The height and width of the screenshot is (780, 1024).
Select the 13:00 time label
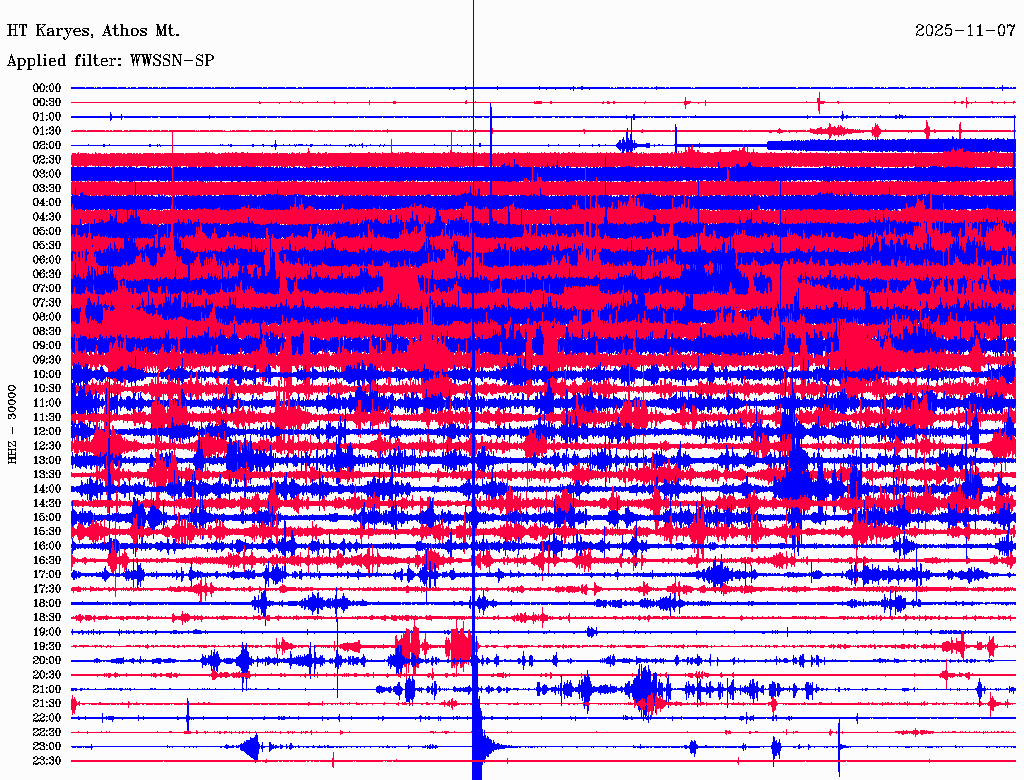47,461
